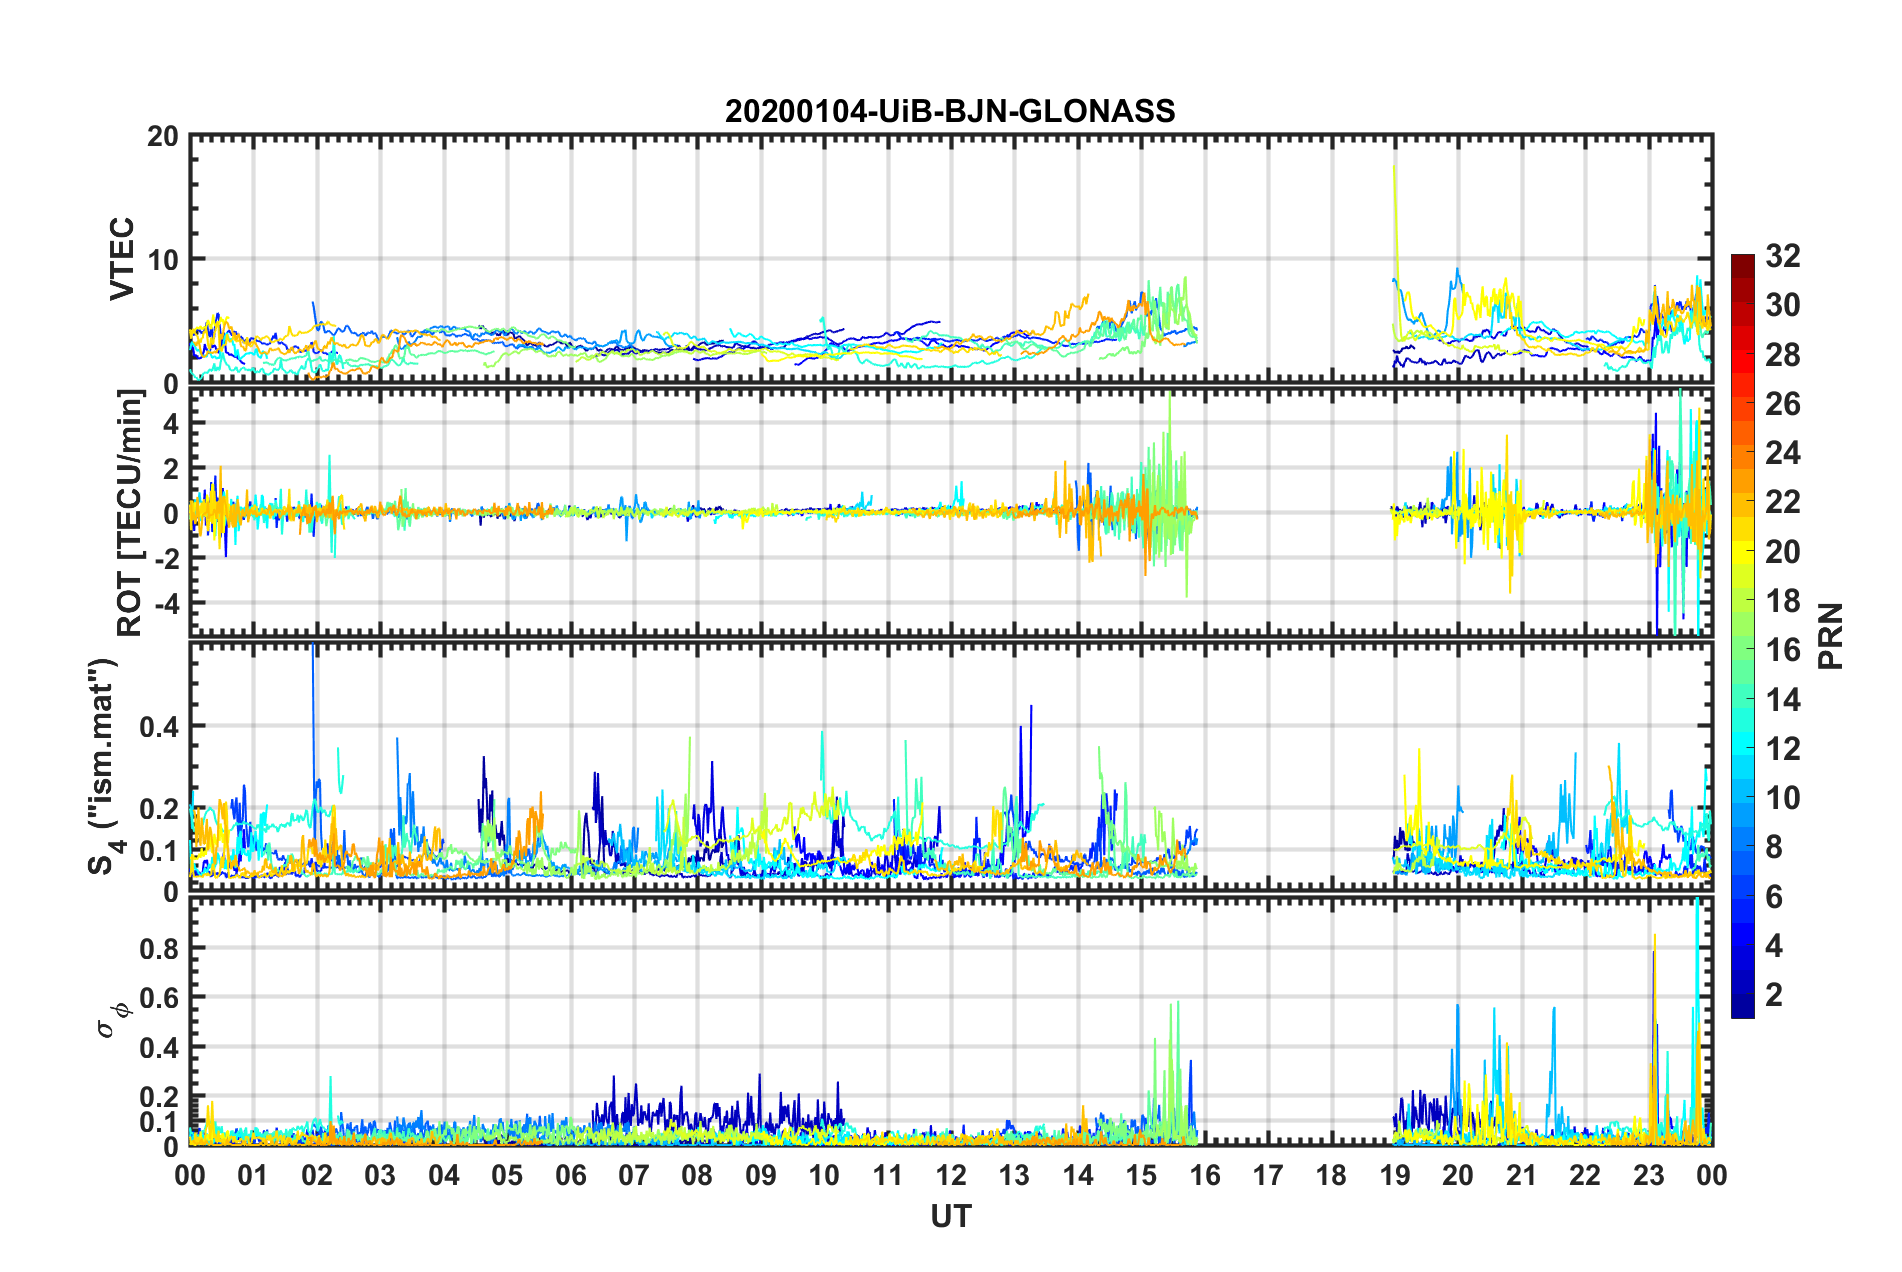Click the plot title 20200104-UiB-BJN-GLONASS
The width and height of the screenshot is (1902, 1272).
(950, 110)
